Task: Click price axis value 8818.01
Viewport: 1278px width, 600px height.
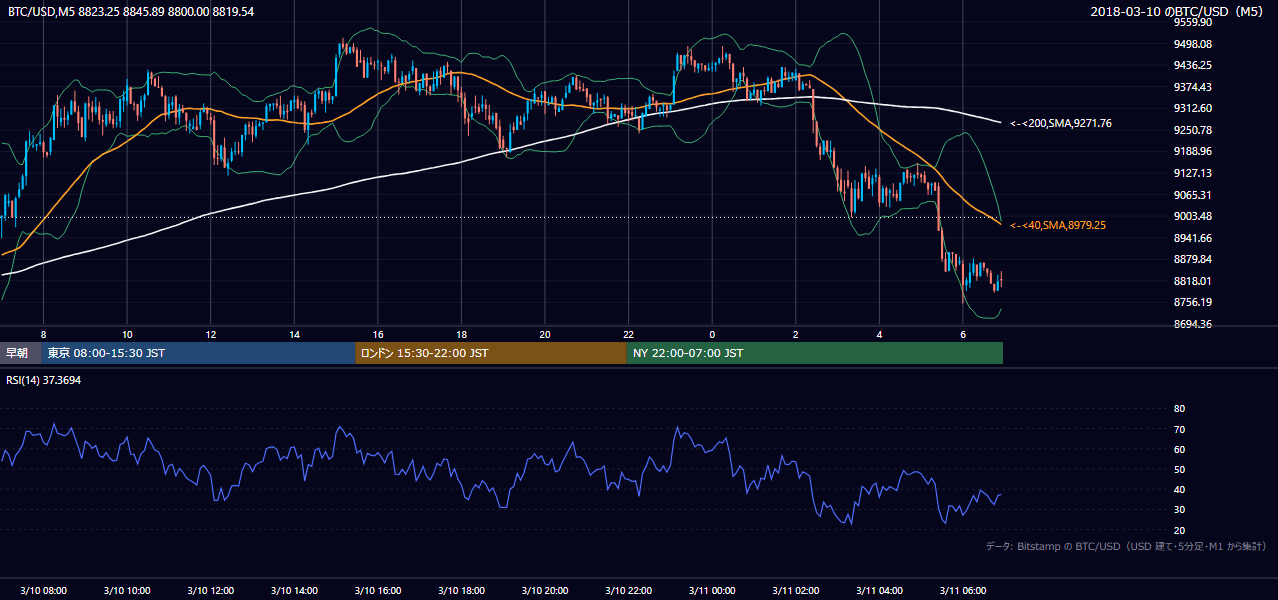Action: point(1193,281)
